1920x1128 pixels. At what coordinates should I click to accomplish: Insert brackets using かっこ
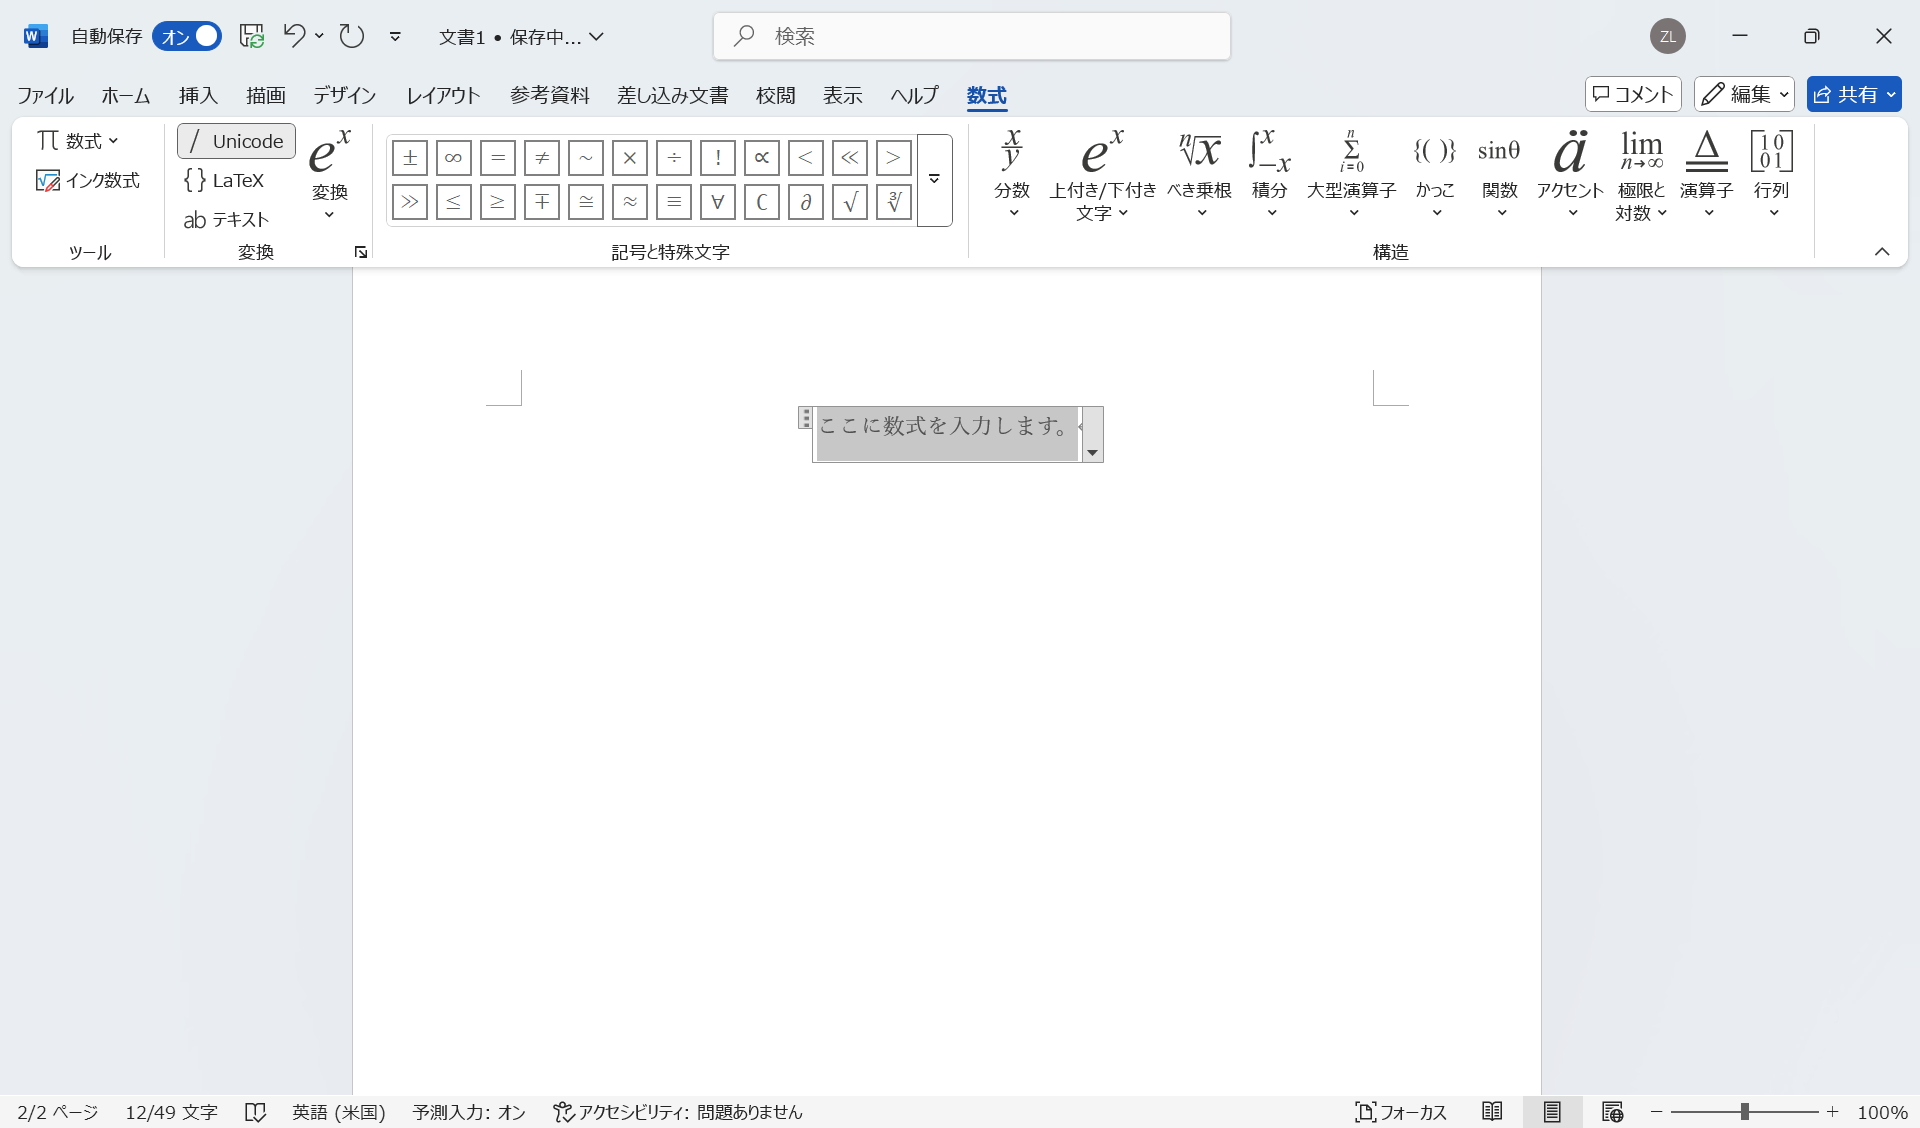click(1434, 175)
